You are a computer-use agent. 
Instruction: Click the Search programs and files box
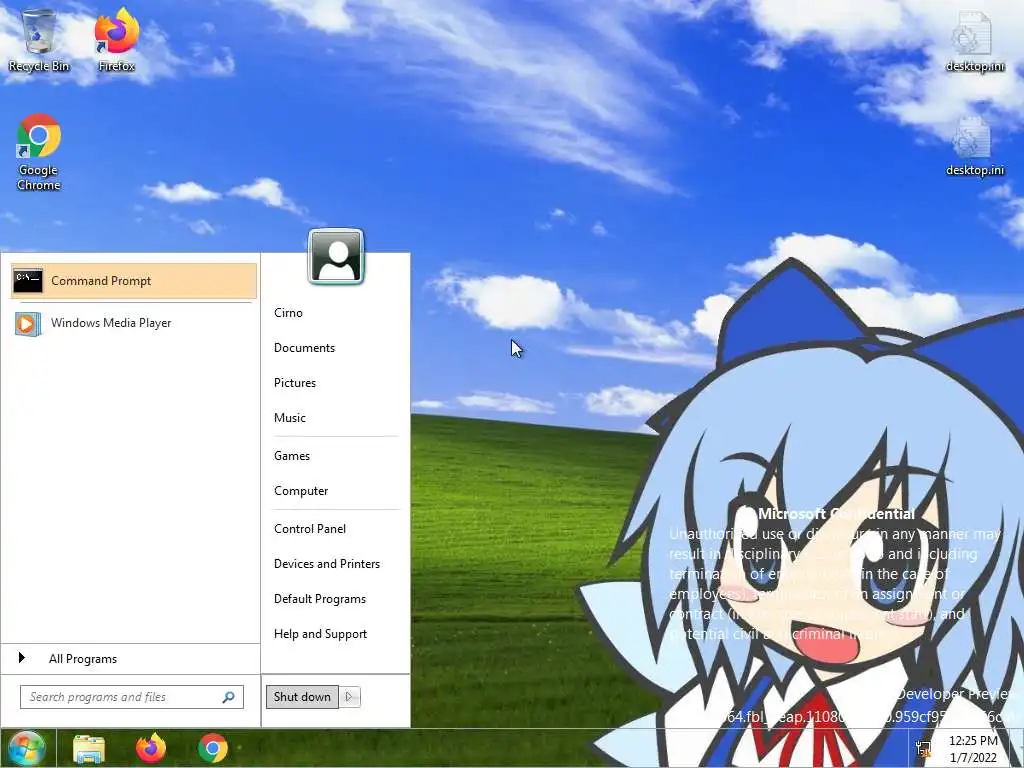132,697
